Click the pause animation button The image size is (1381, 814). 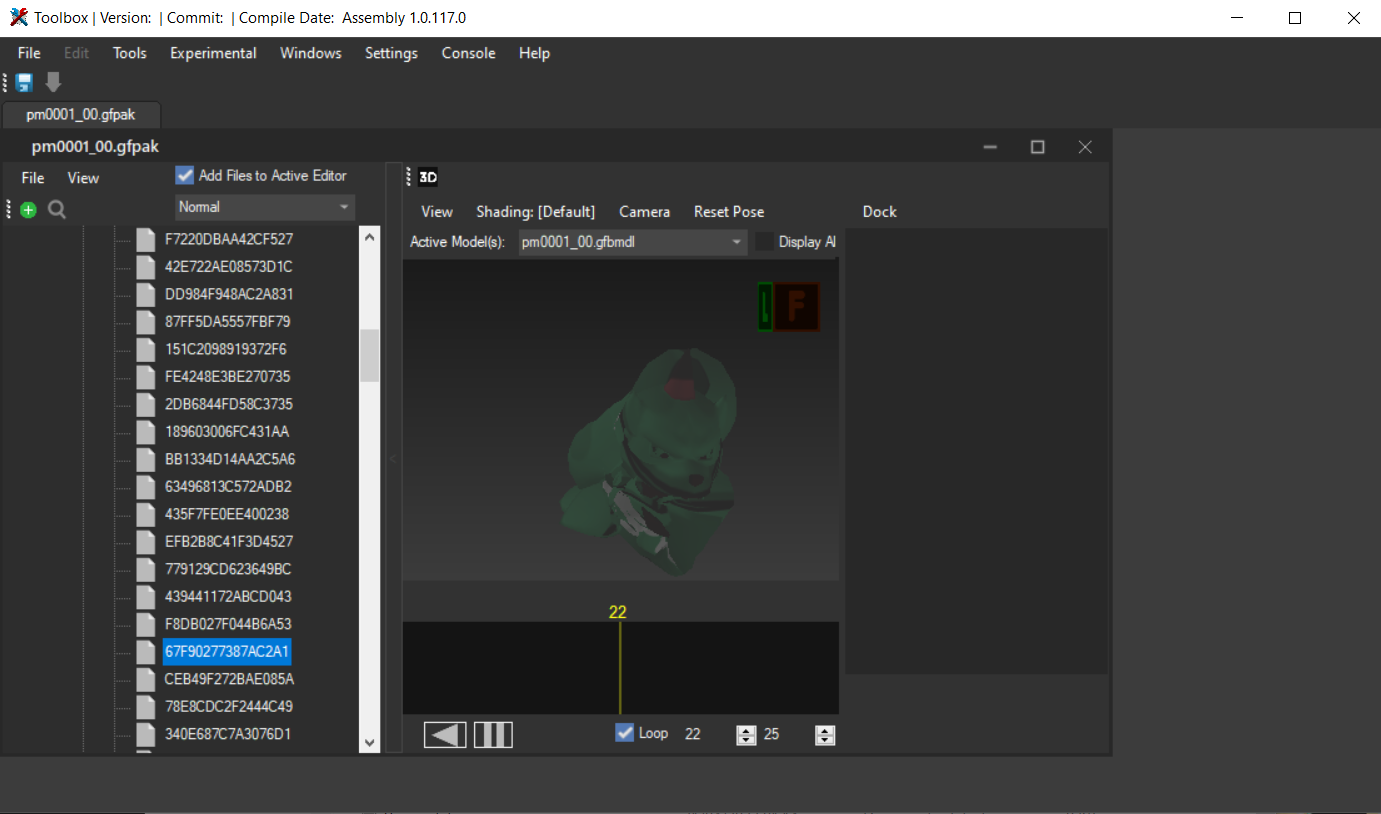[493, 735]
